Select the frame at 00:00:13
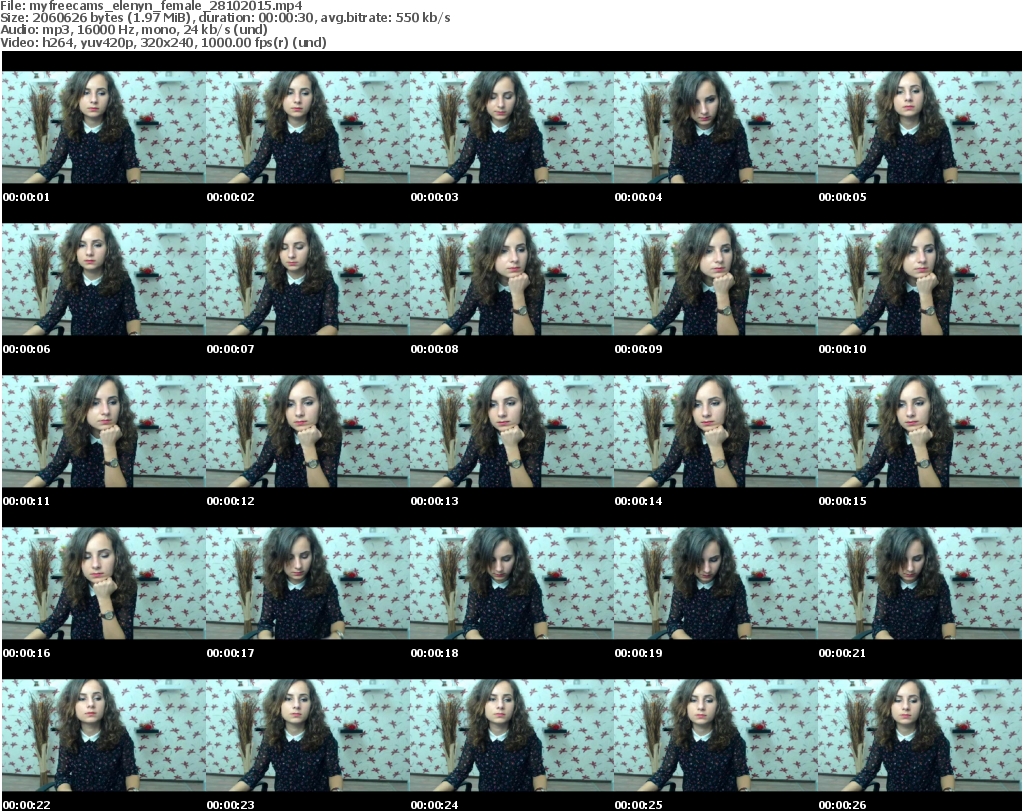This screenshot has height=811, width=1024. [x=511, y=432]
